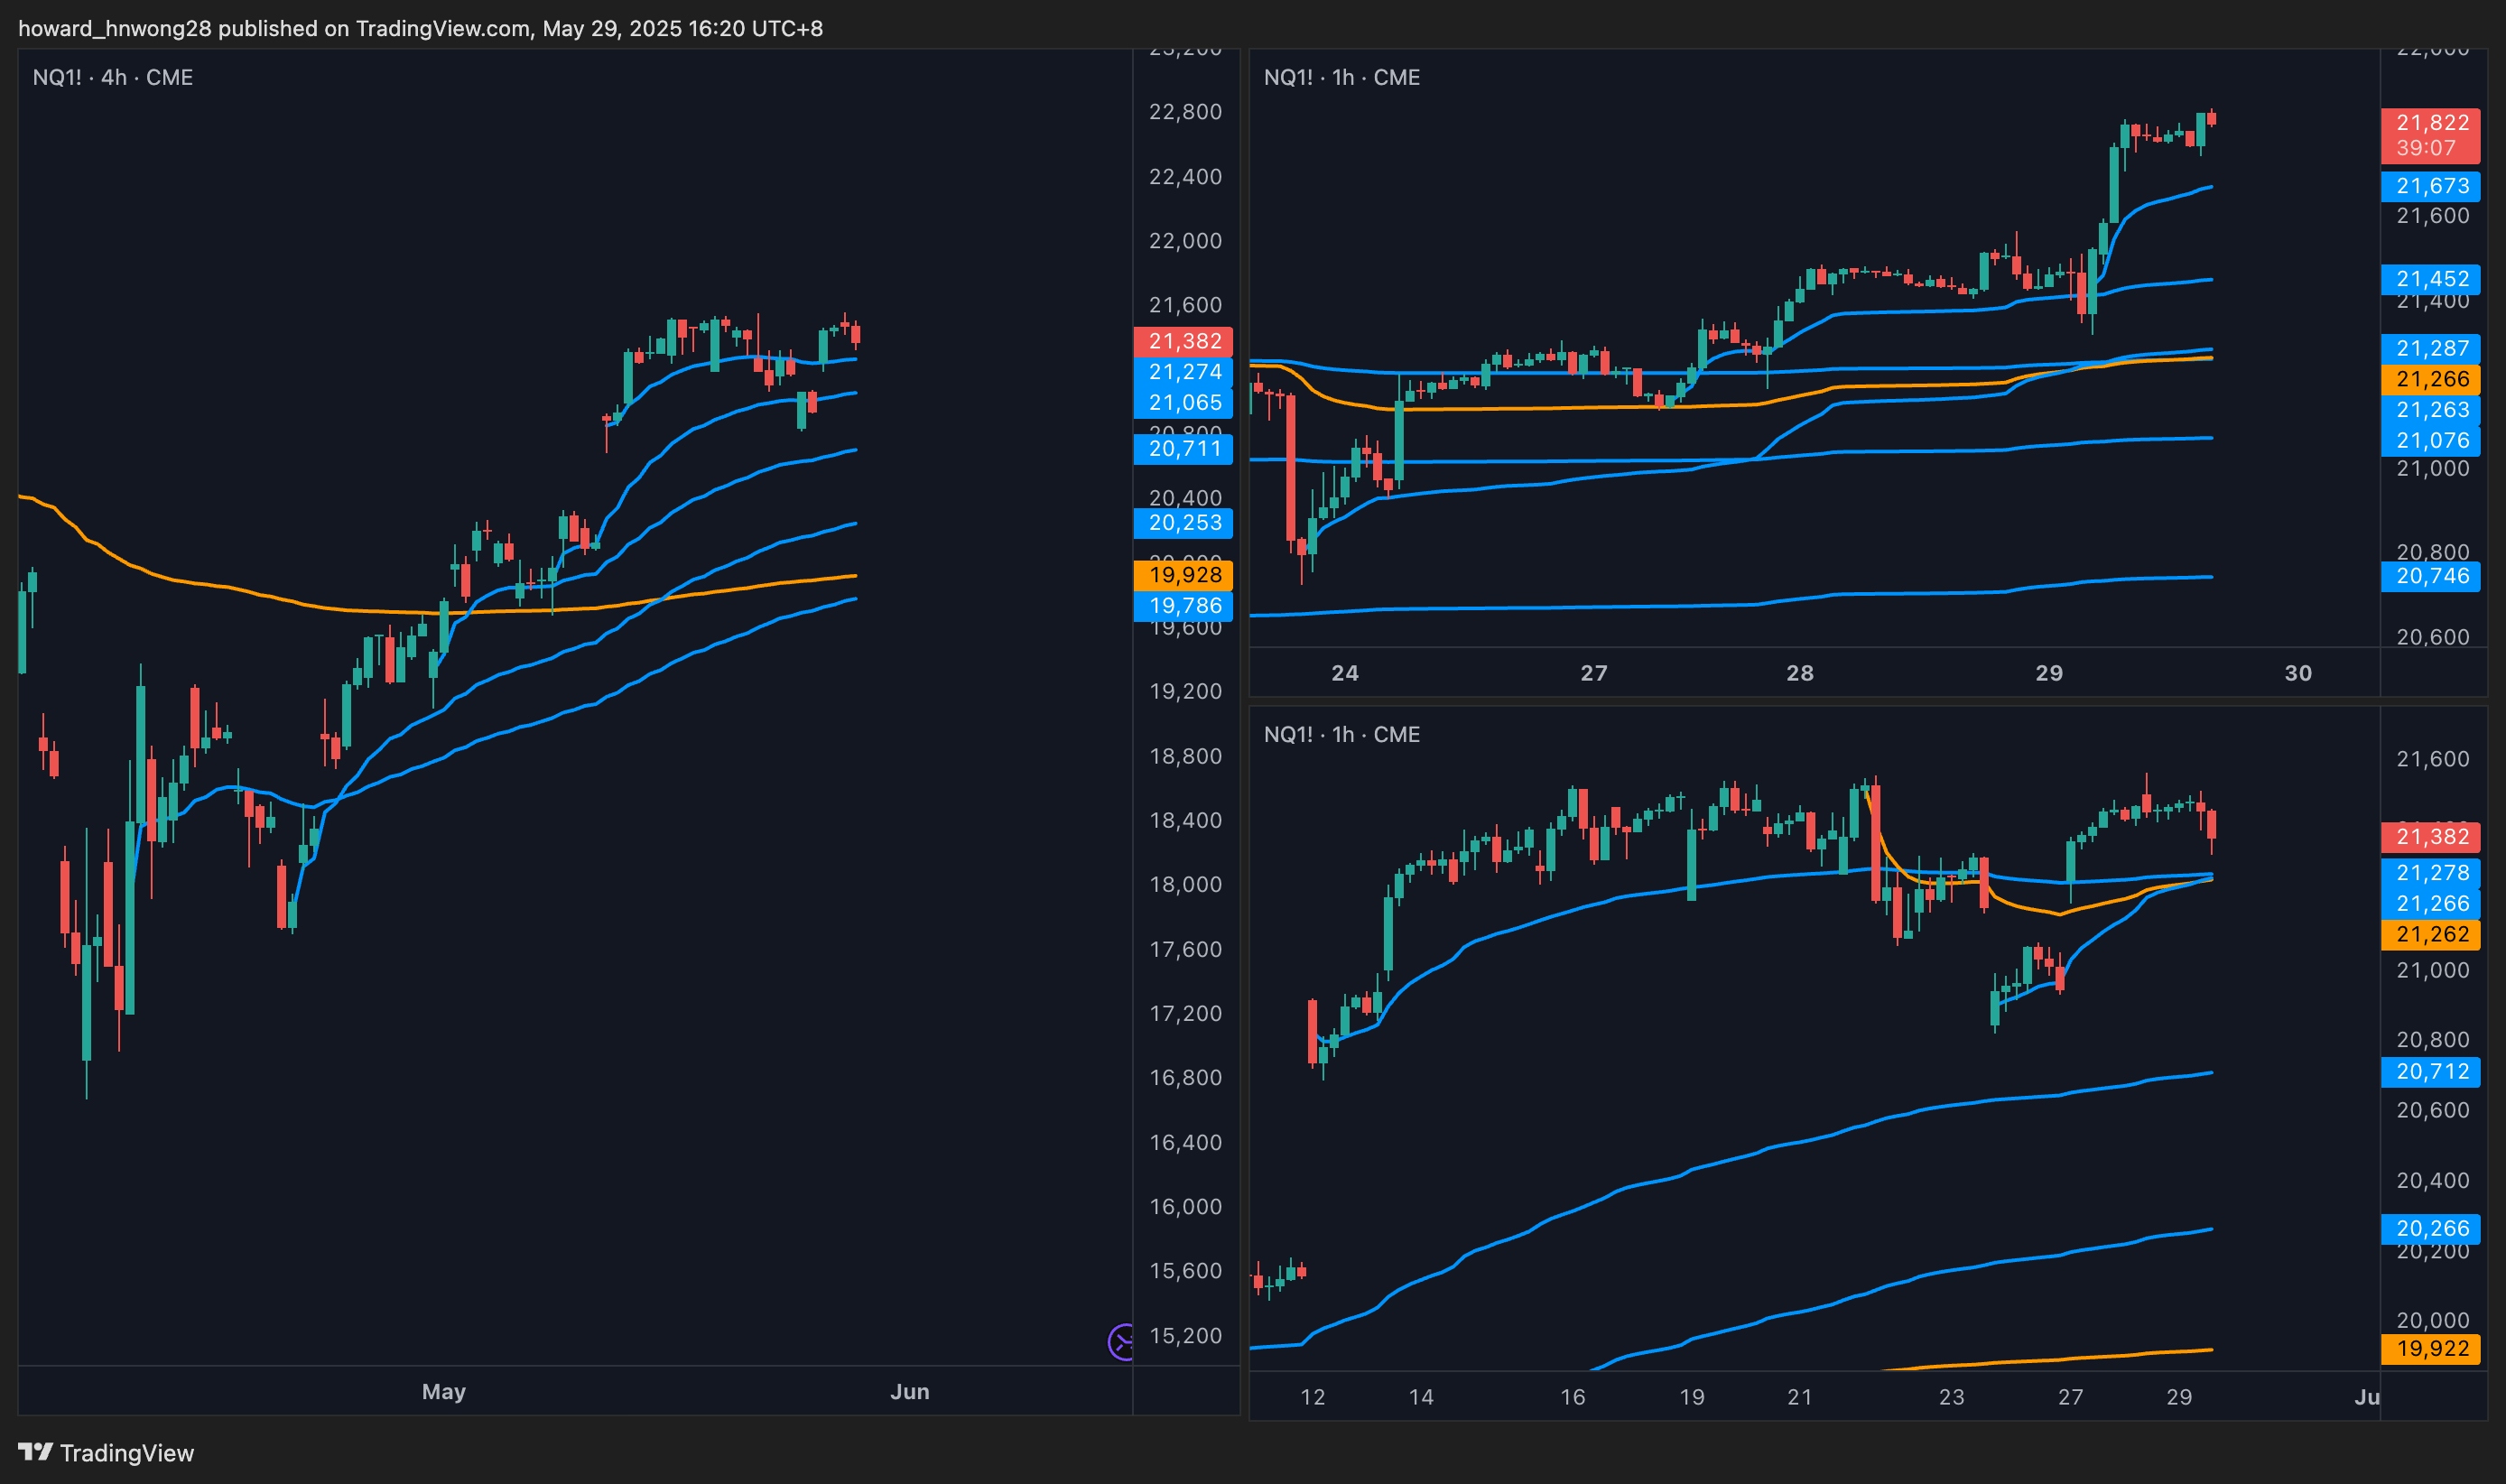
Task: Select the bottom-right NQ1! 1h CME title
Action: (x=1341, y=735)
